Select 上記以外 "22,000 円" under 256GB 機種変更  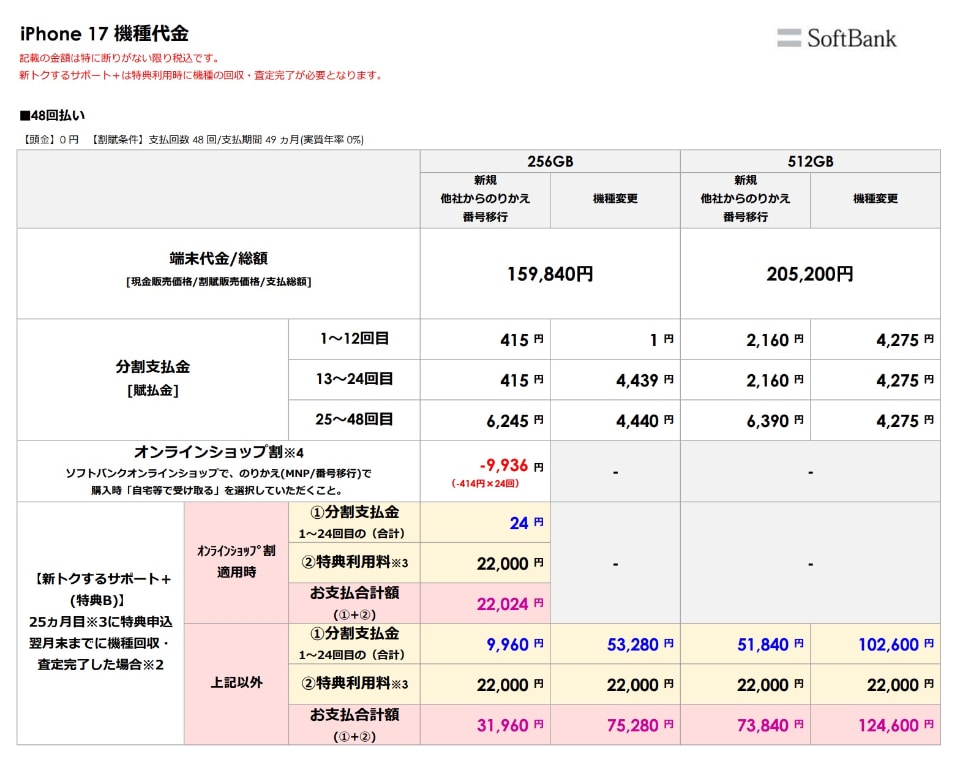(x=640, y=684)
